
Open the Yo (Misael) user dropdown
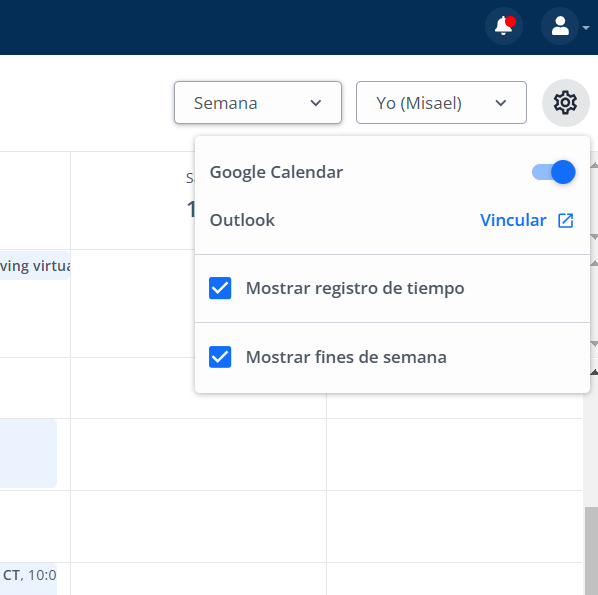[x=441, y=103]
